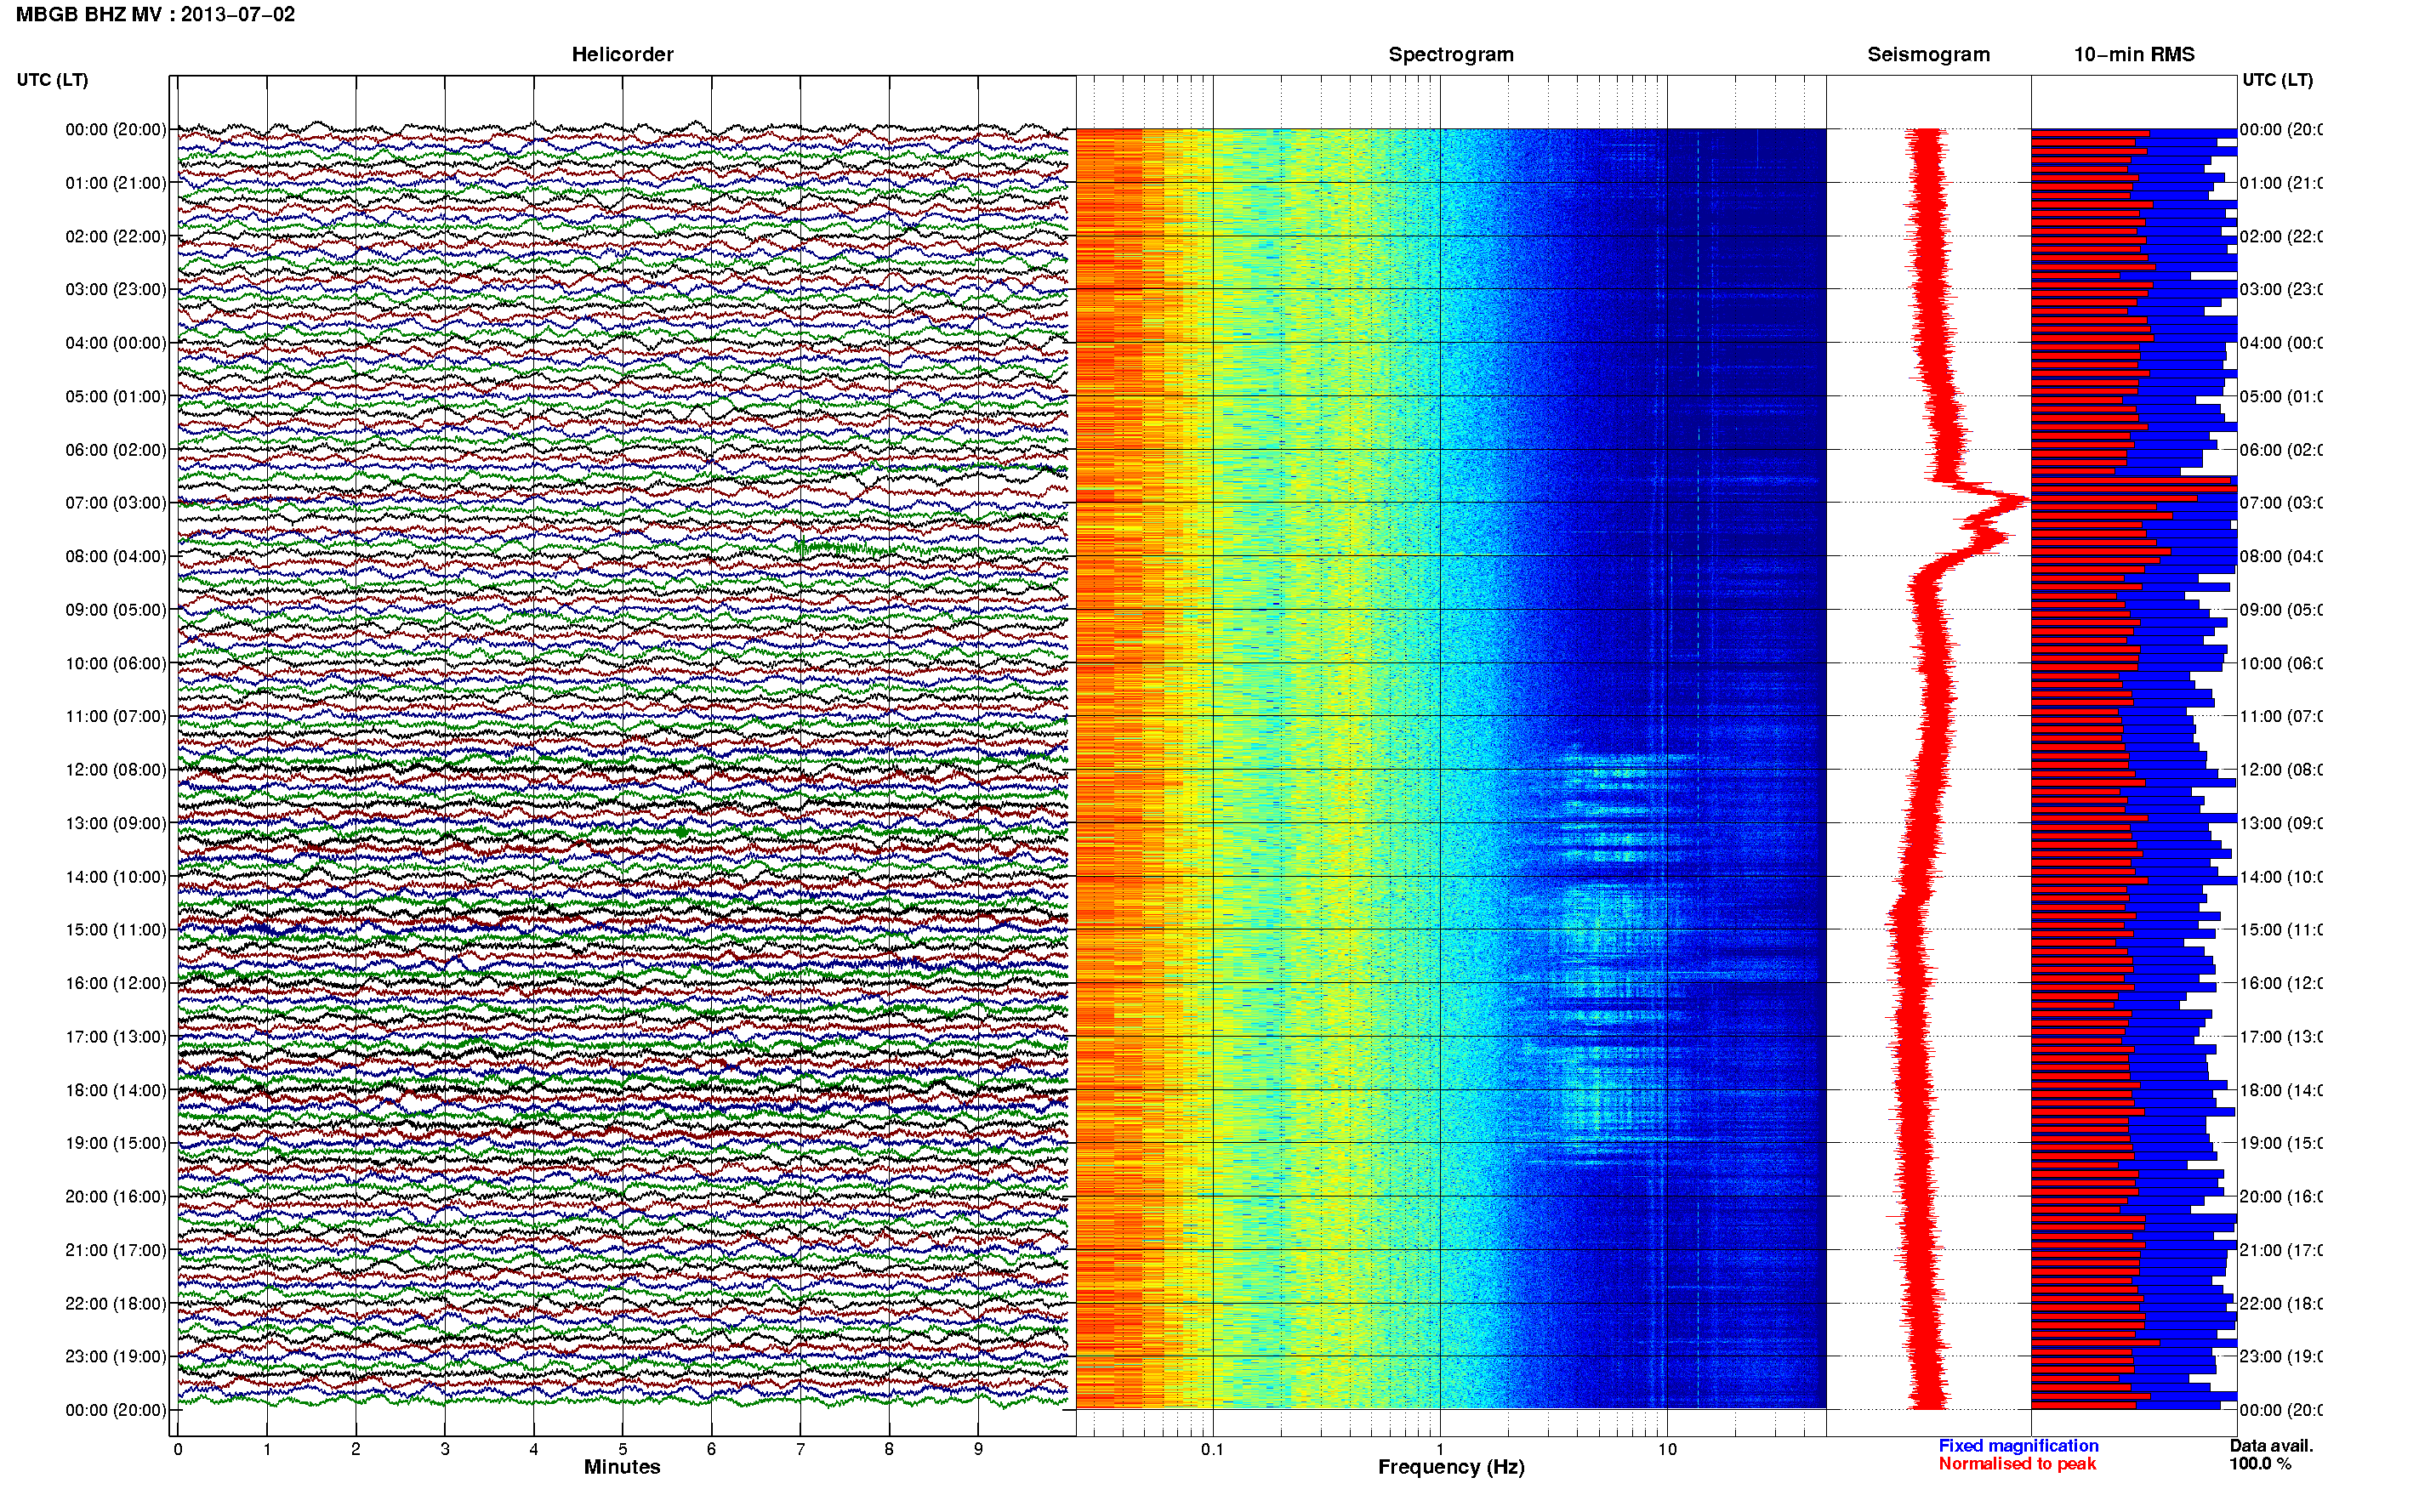The width and height of the screenshot is (2419, 1512).
Task: Select the Data avail. label
Action: click(x=2271, y=1445)
